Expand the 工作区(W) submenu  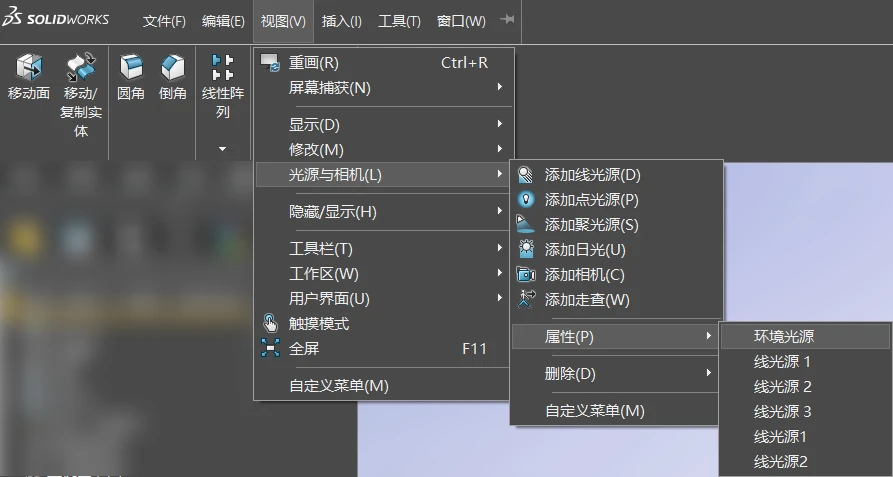(x=384, y=274)
